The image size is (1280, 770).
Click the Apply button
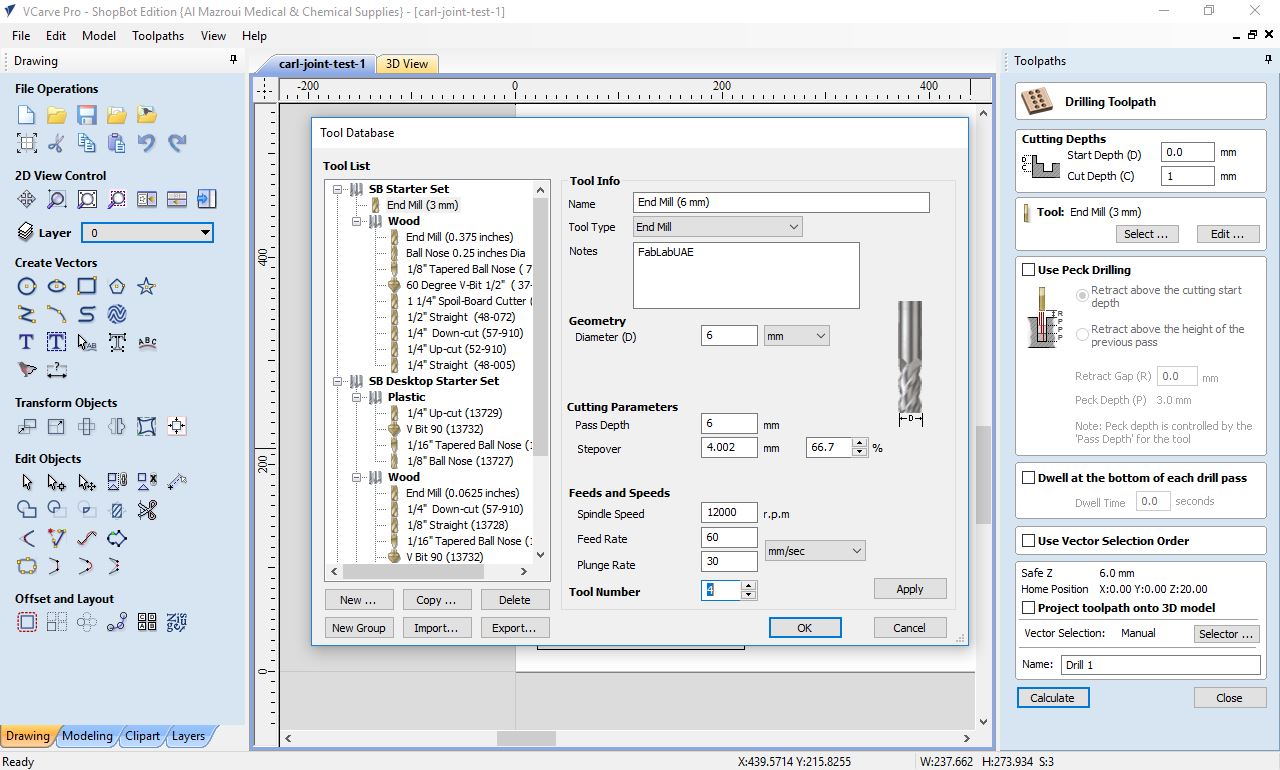click(910, 589)
